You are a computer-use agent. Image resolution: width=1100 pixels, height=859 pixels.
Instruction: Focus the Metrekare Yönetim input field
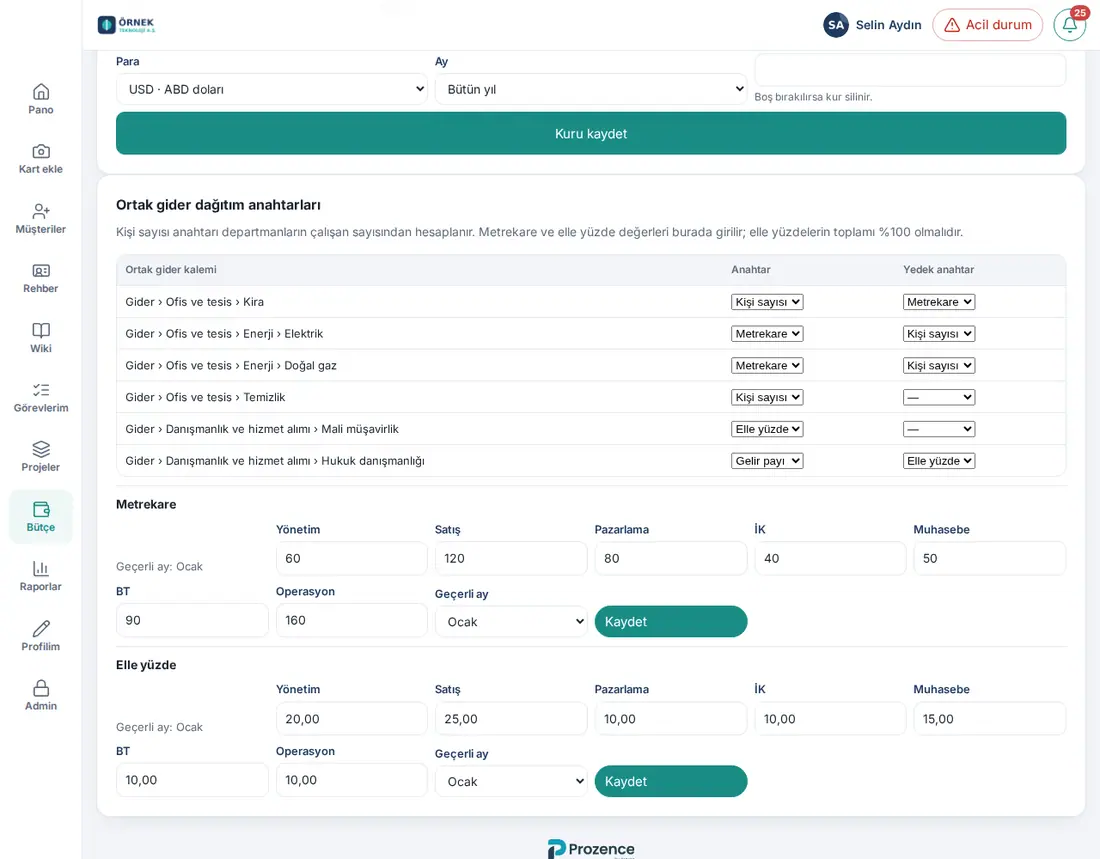pos(351,559)
